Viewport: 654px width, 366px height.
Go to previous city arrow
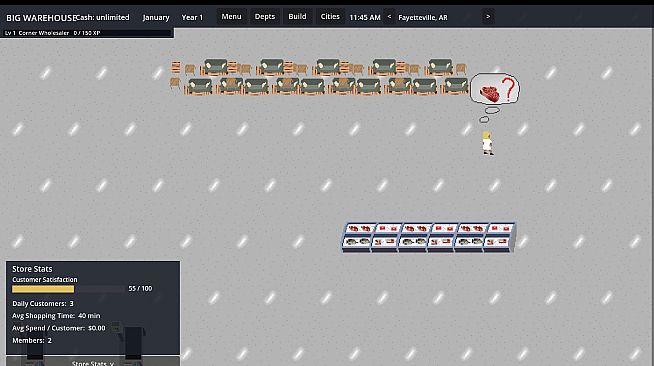pos(389,17)
